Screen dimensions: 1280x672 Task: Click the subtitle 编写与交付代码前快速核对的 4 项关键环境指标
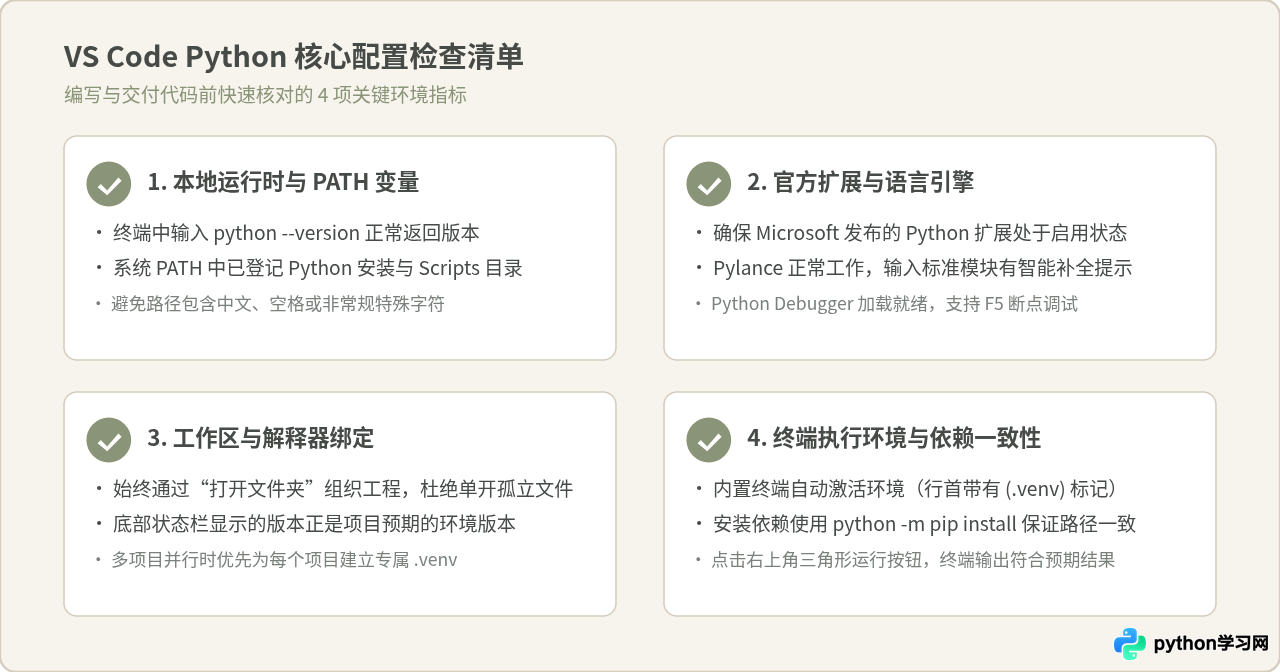pos(265,95)
